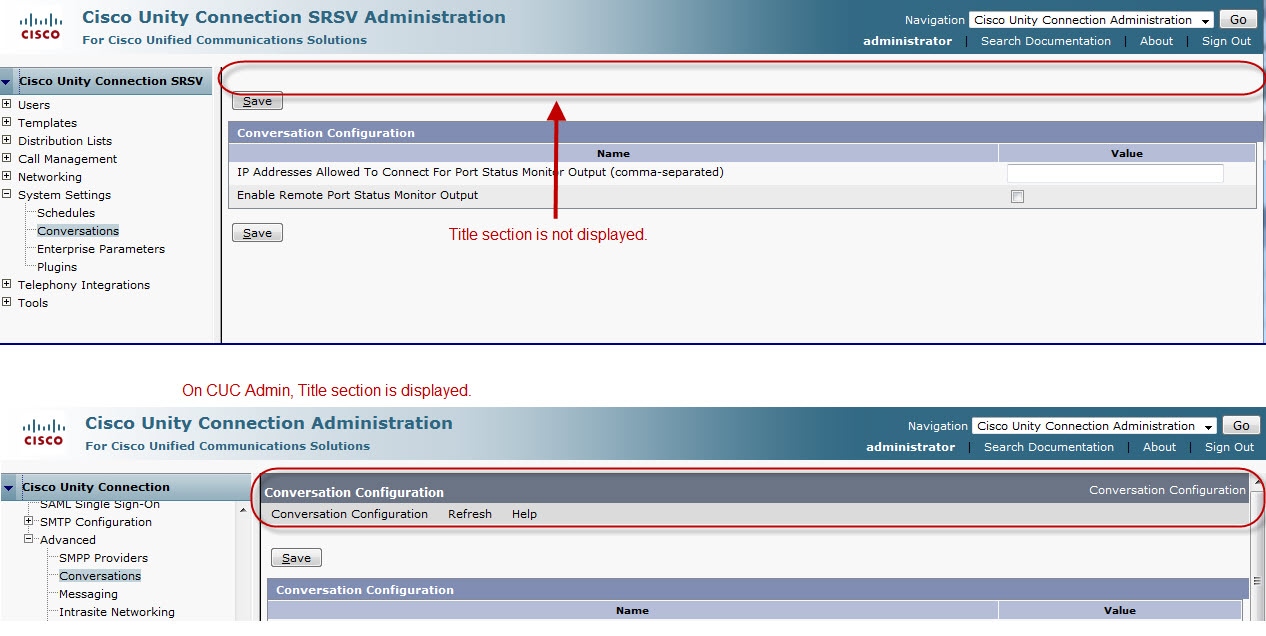1266x636 pixels.
Task: Collapse the Cisco Unity Connection SRSV arrow icon
Action: tap(6, 81)
